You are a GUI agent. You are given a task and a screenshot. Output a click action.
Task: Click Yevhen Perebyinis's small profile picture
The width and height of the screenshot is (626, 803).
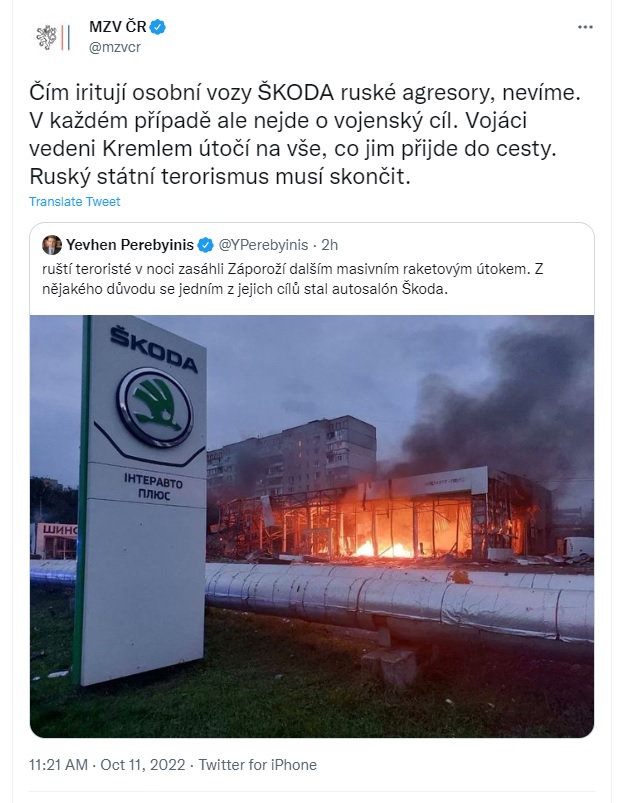click(52, 245)
